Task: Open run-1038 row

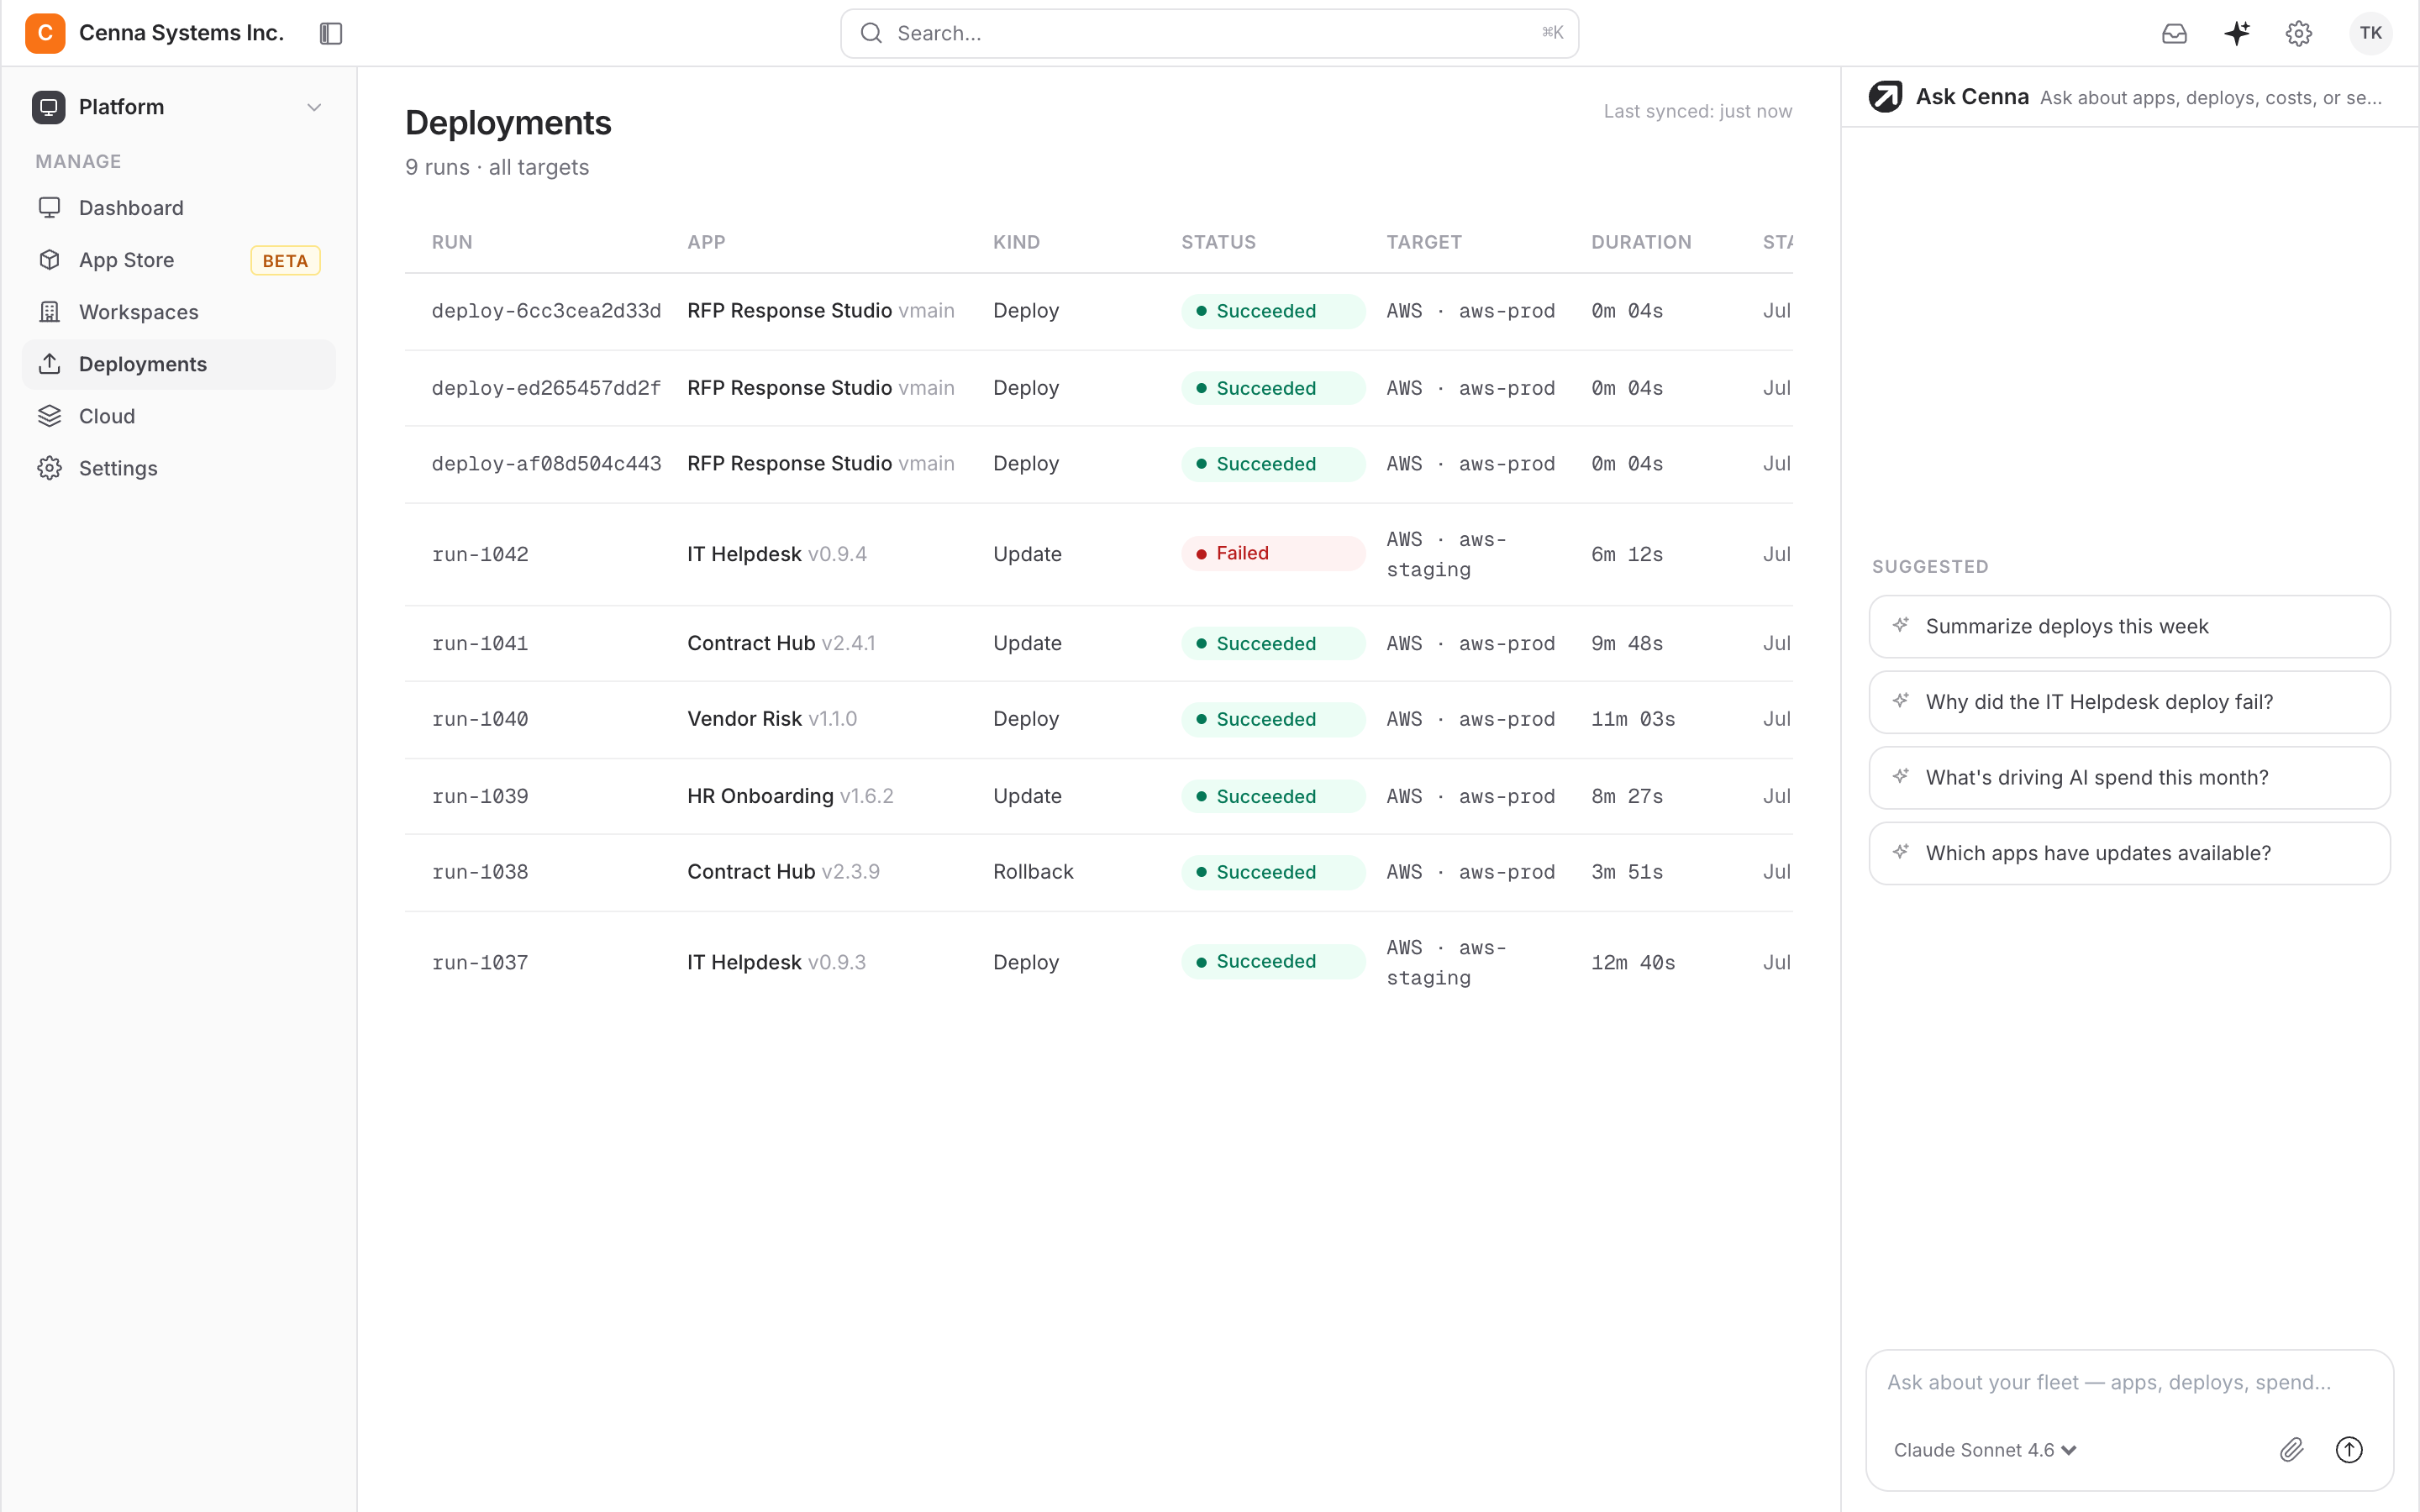Action: coord(1098,872)
